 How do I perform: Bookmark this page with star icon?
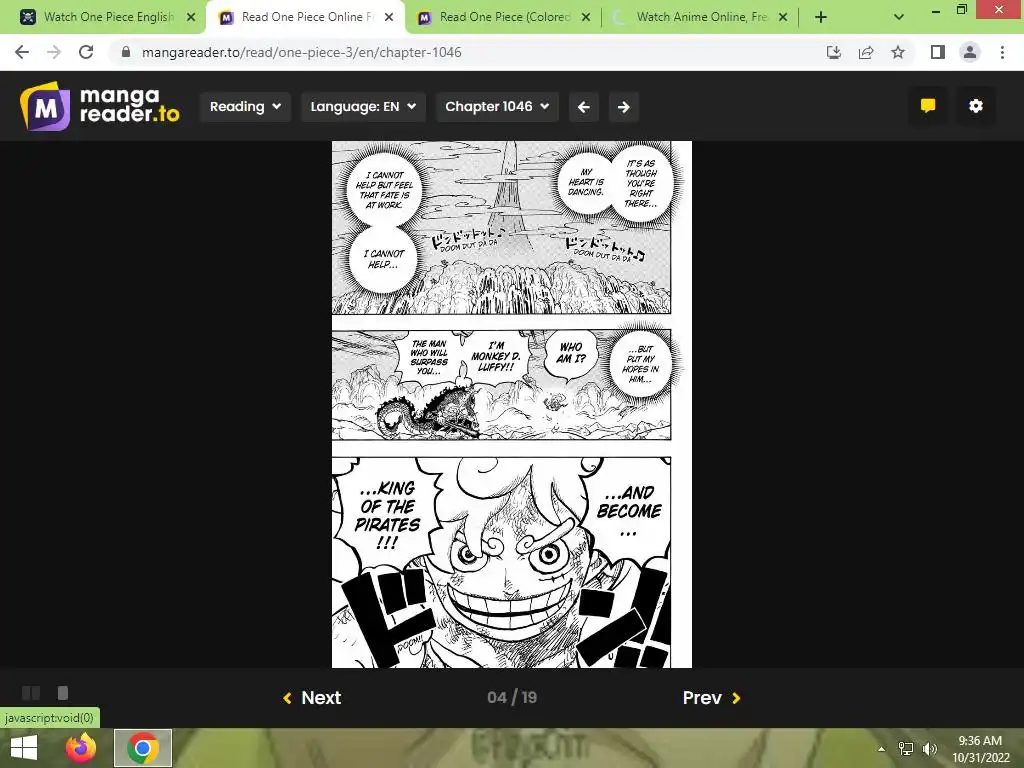898,52
